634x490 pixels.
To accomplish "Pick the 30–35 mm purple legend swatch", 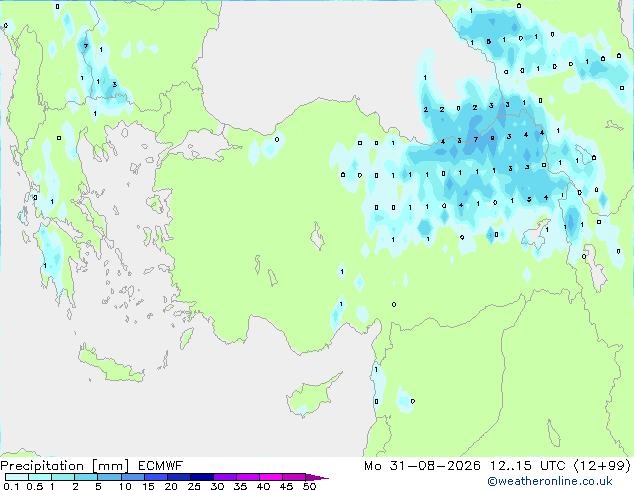I will coord(224,477).
